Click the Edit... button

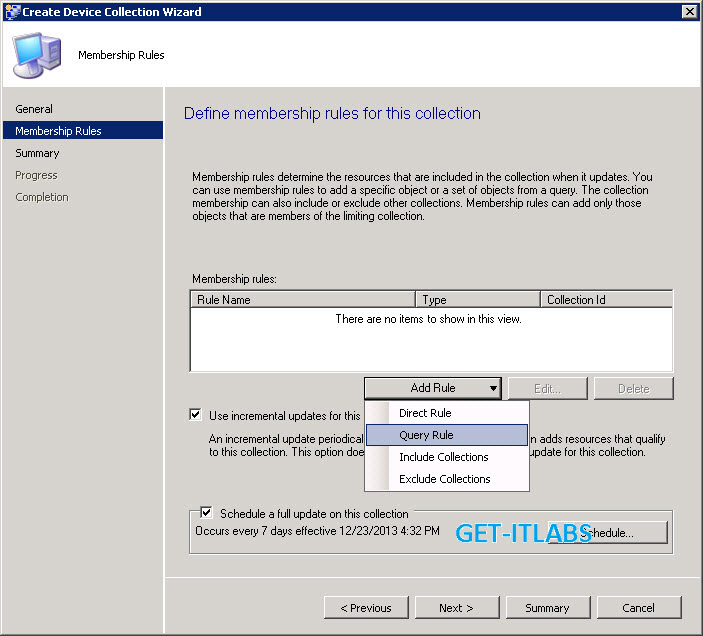547,388
